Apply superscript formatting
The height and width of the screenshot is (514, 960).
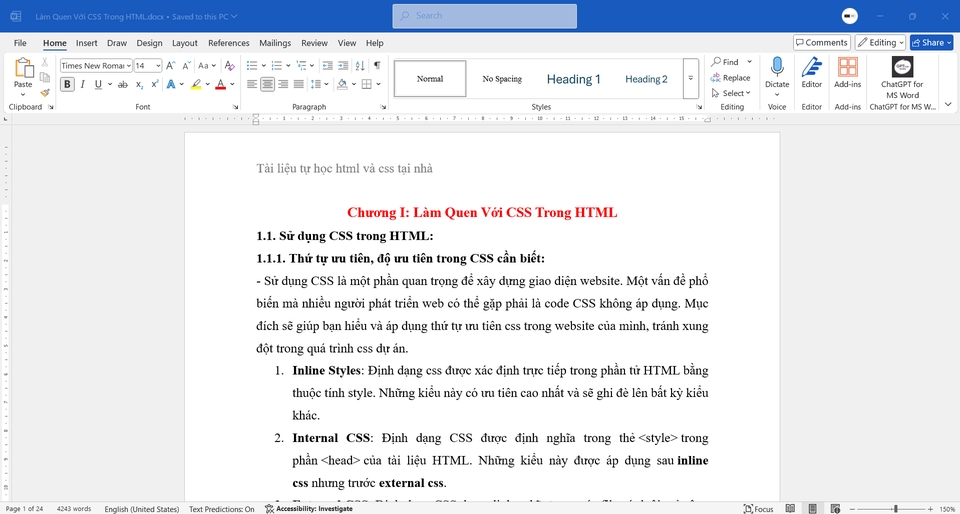[x=155, y=84]
